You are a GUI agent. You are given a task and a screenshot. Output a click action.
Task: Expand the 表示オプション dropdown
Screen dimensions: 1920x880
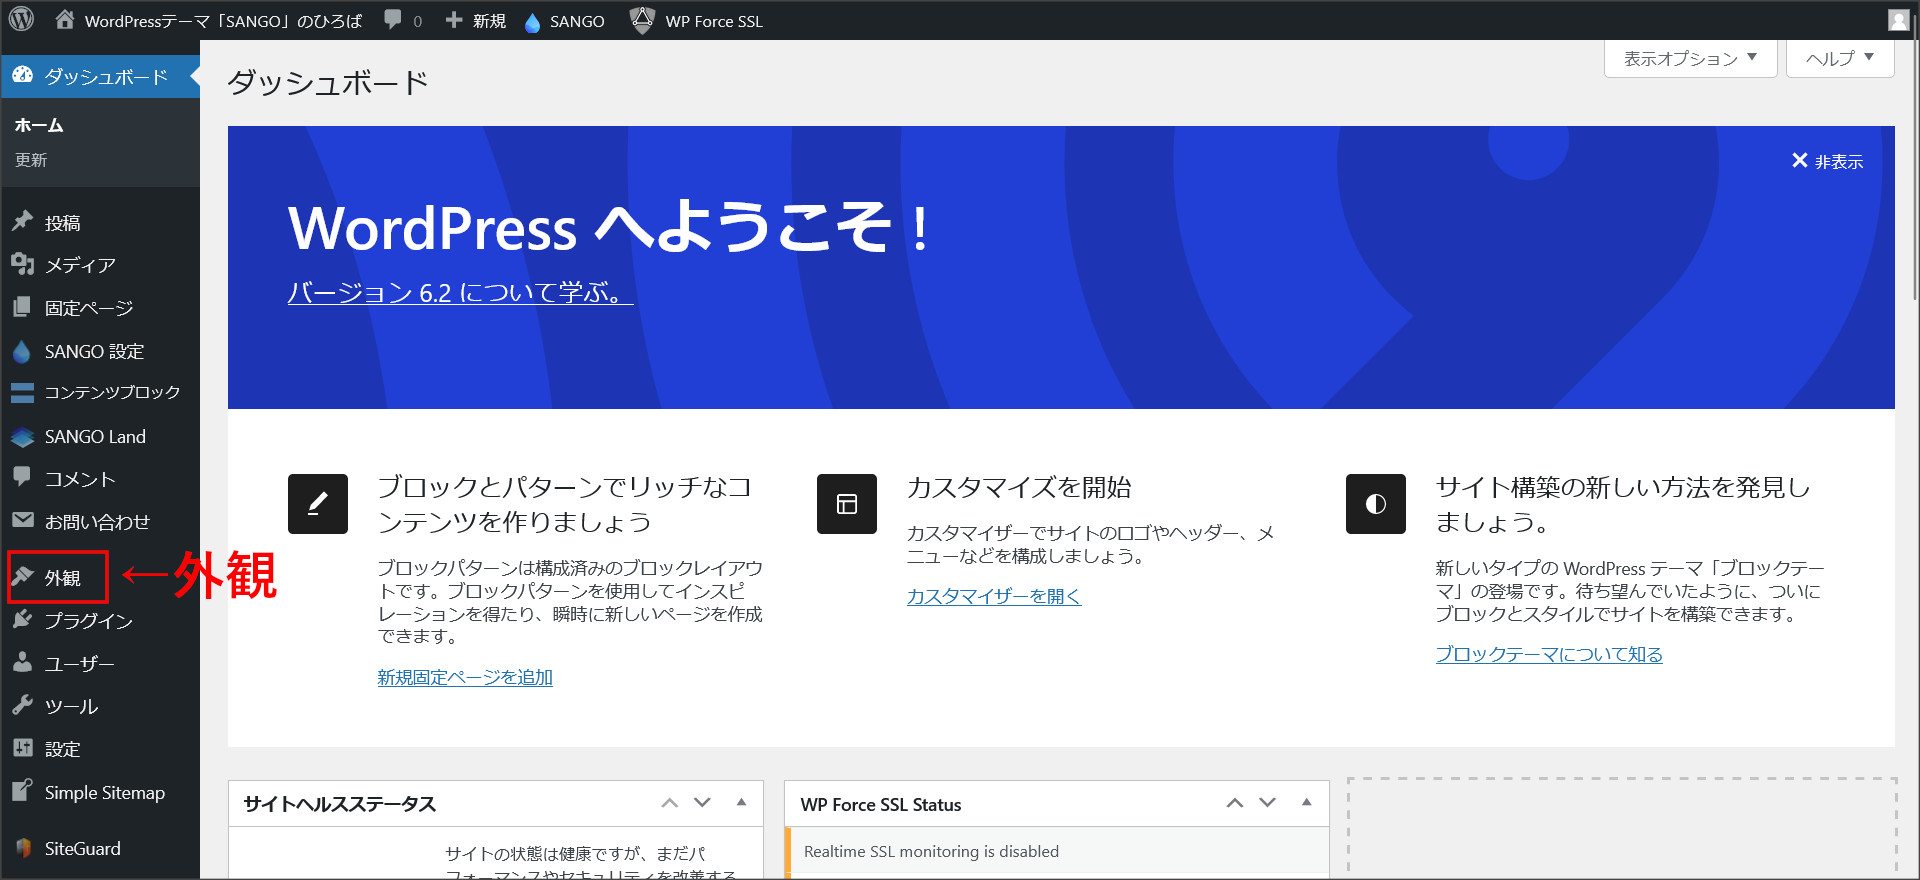click(1690, 59)
